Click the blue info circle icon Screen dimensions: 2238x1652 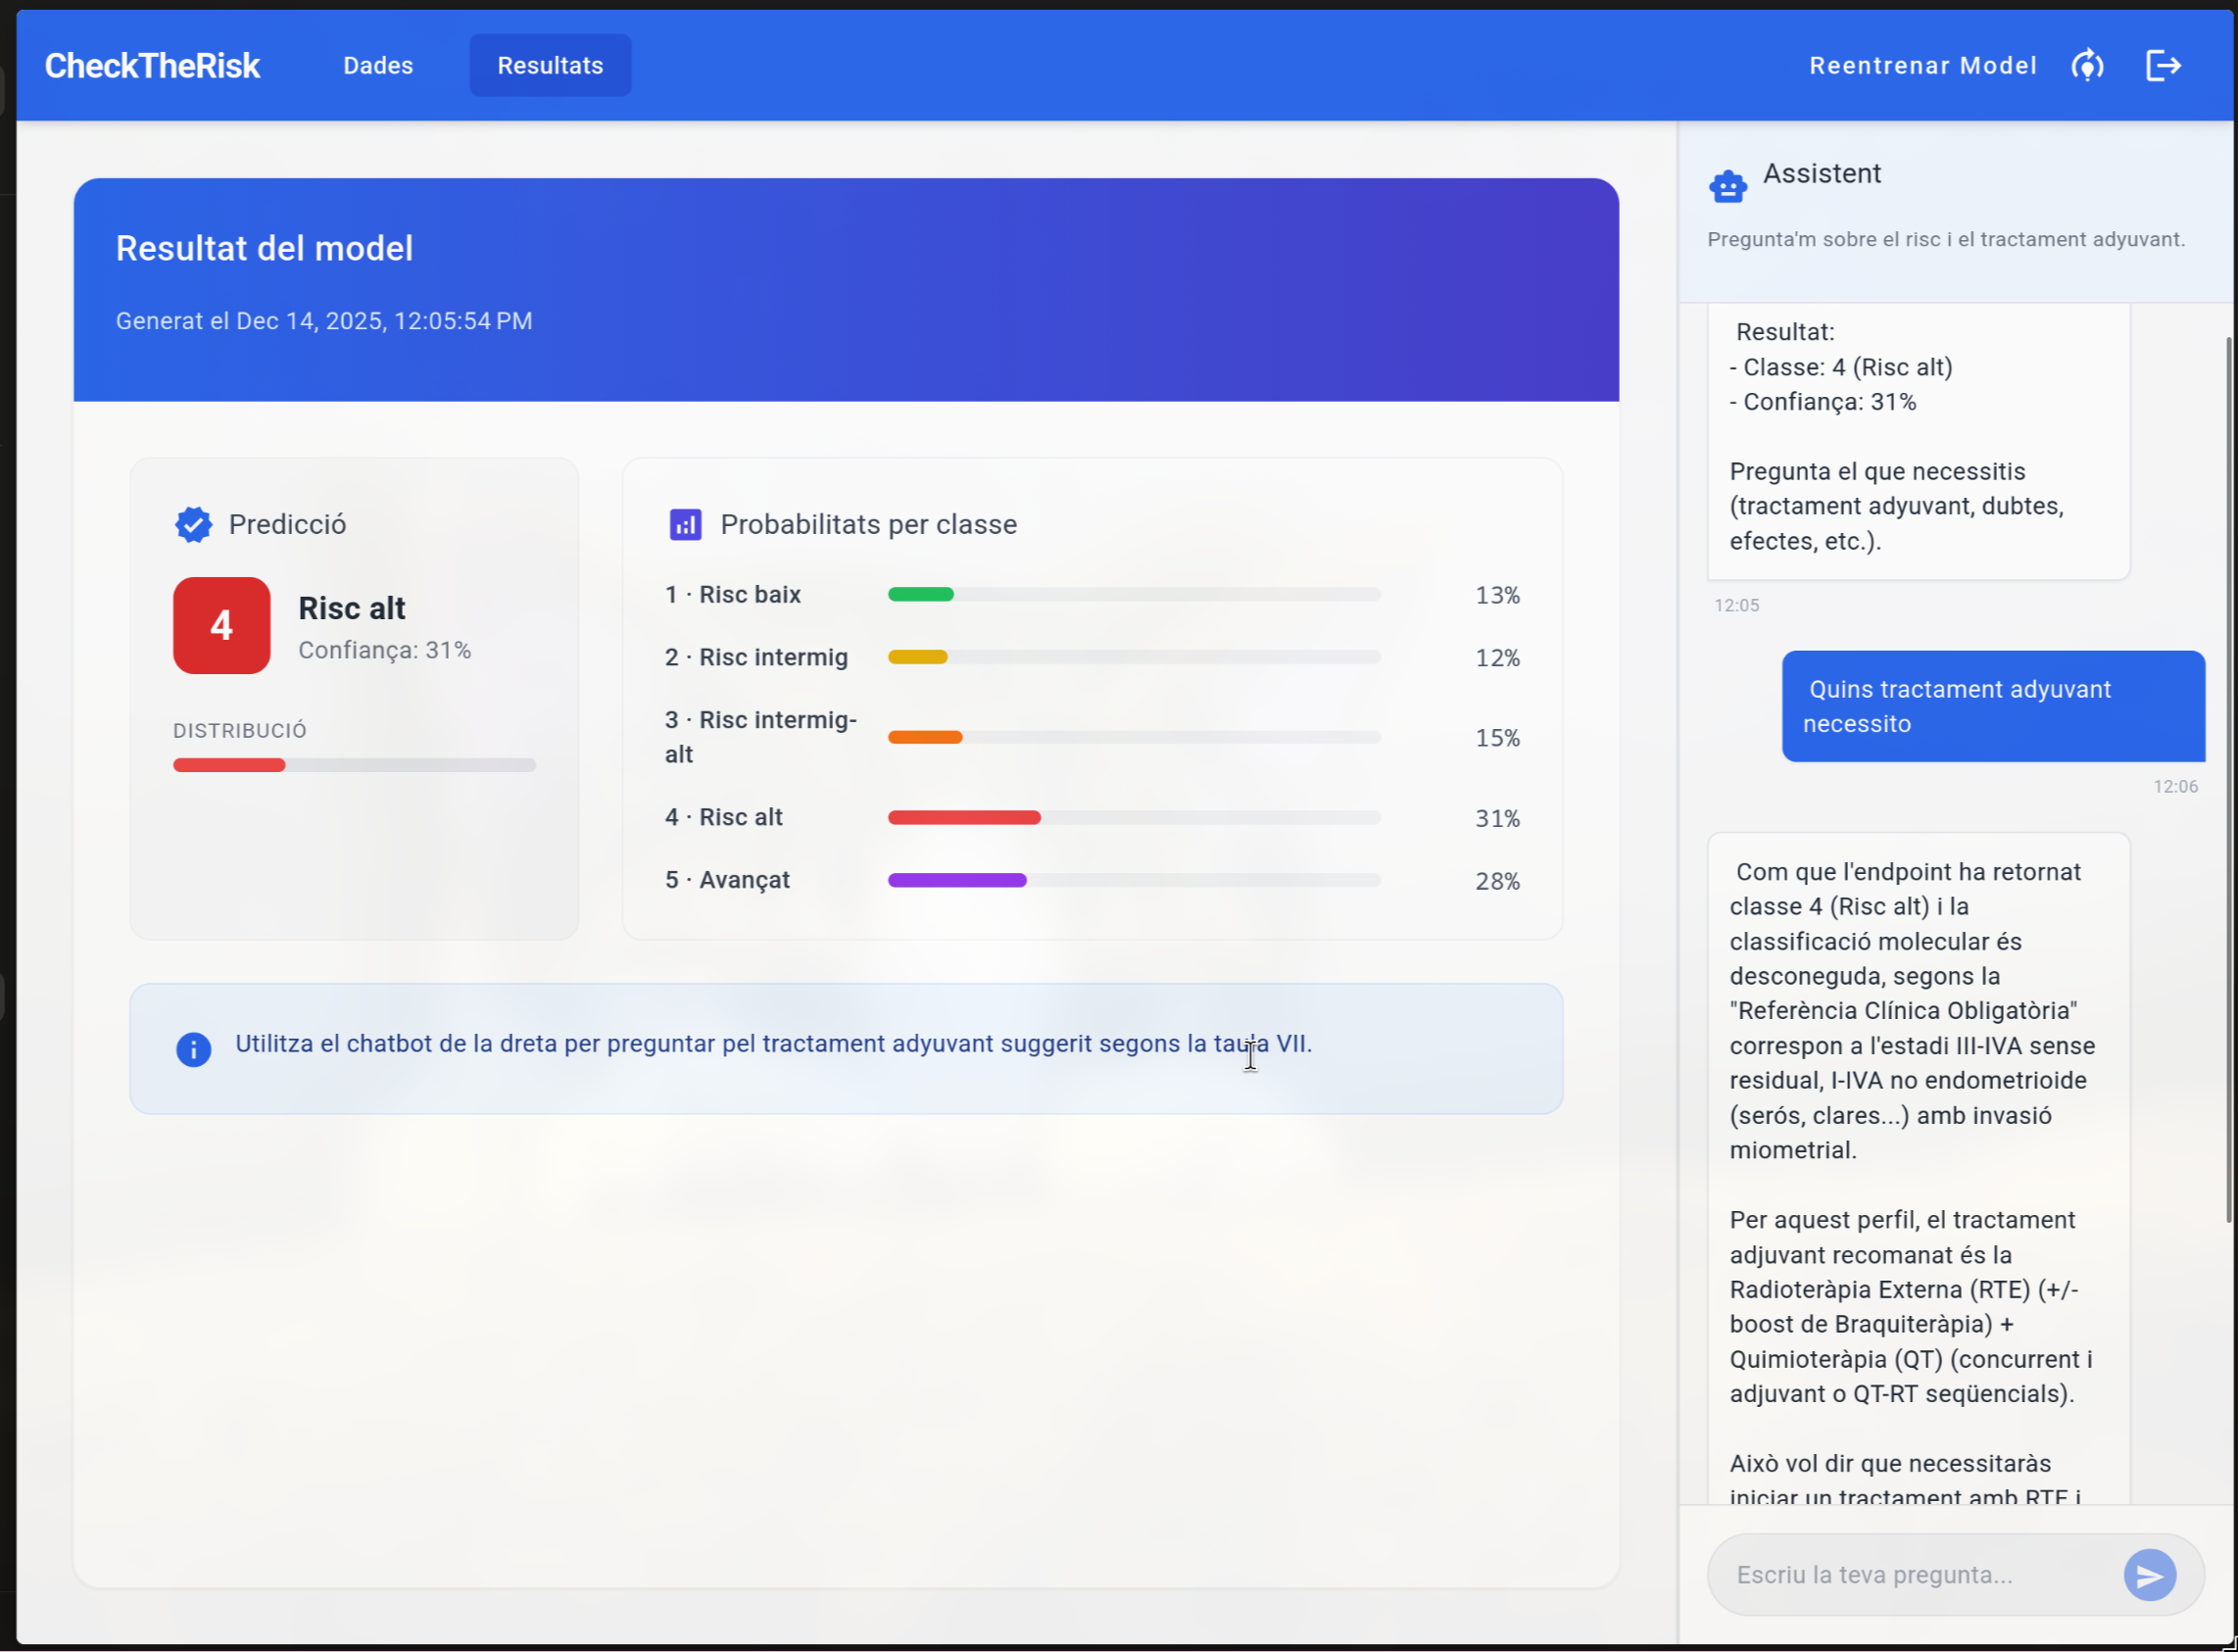(193, 1049)
